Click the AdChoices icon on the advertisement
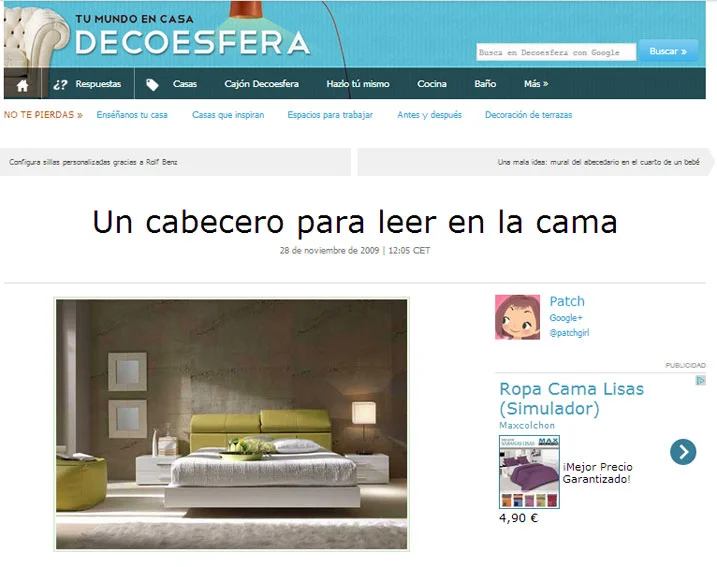 click(x=701, y=381)
